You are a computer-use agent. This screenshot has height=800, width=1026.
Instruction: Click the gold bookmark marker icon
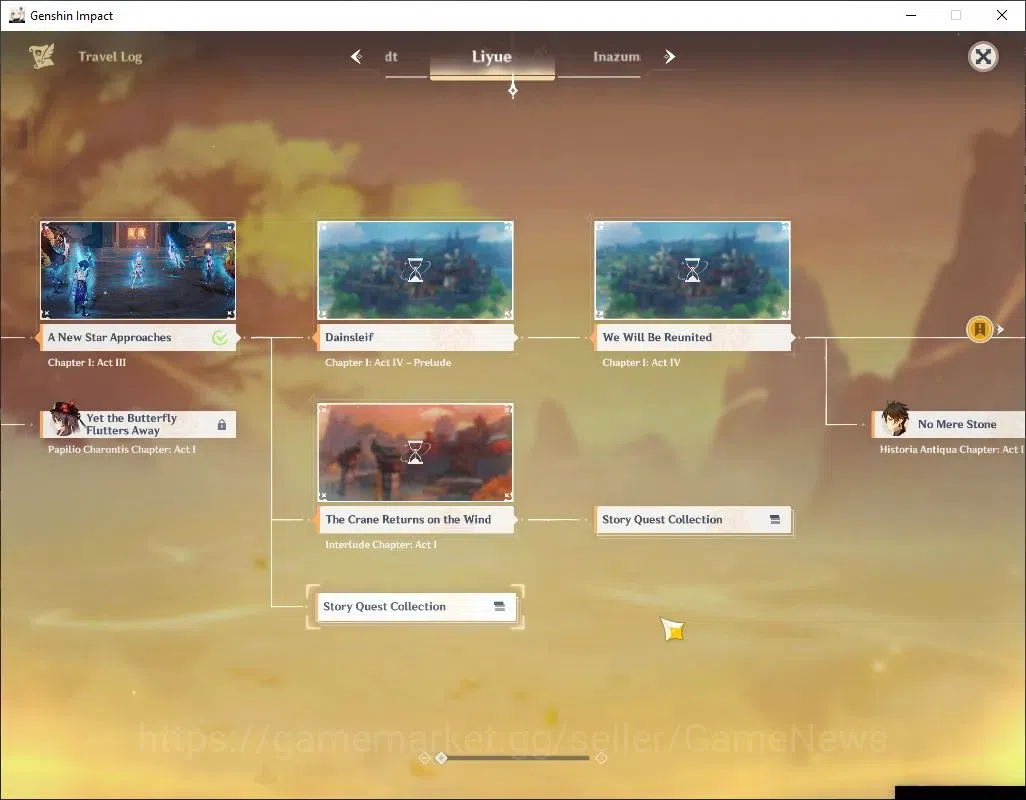tap(980, 329)
